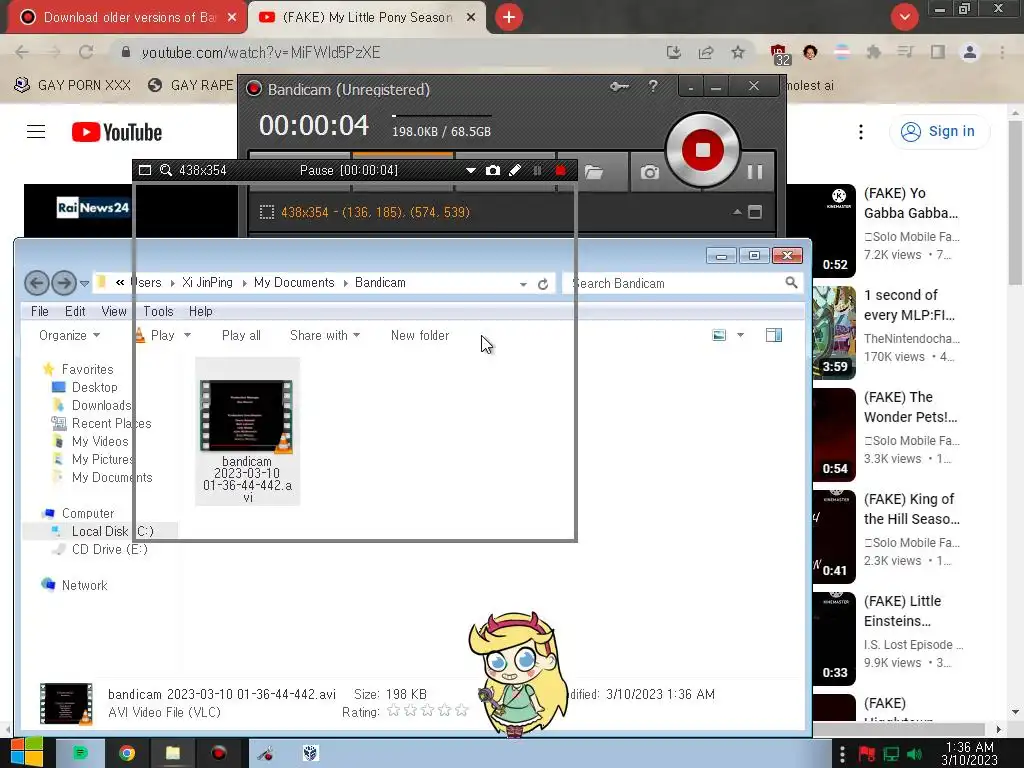Image resolution: width=1024 pixels, height=768 pixels.
Task: Open the views options dropdown arrow
Action: 741,335
